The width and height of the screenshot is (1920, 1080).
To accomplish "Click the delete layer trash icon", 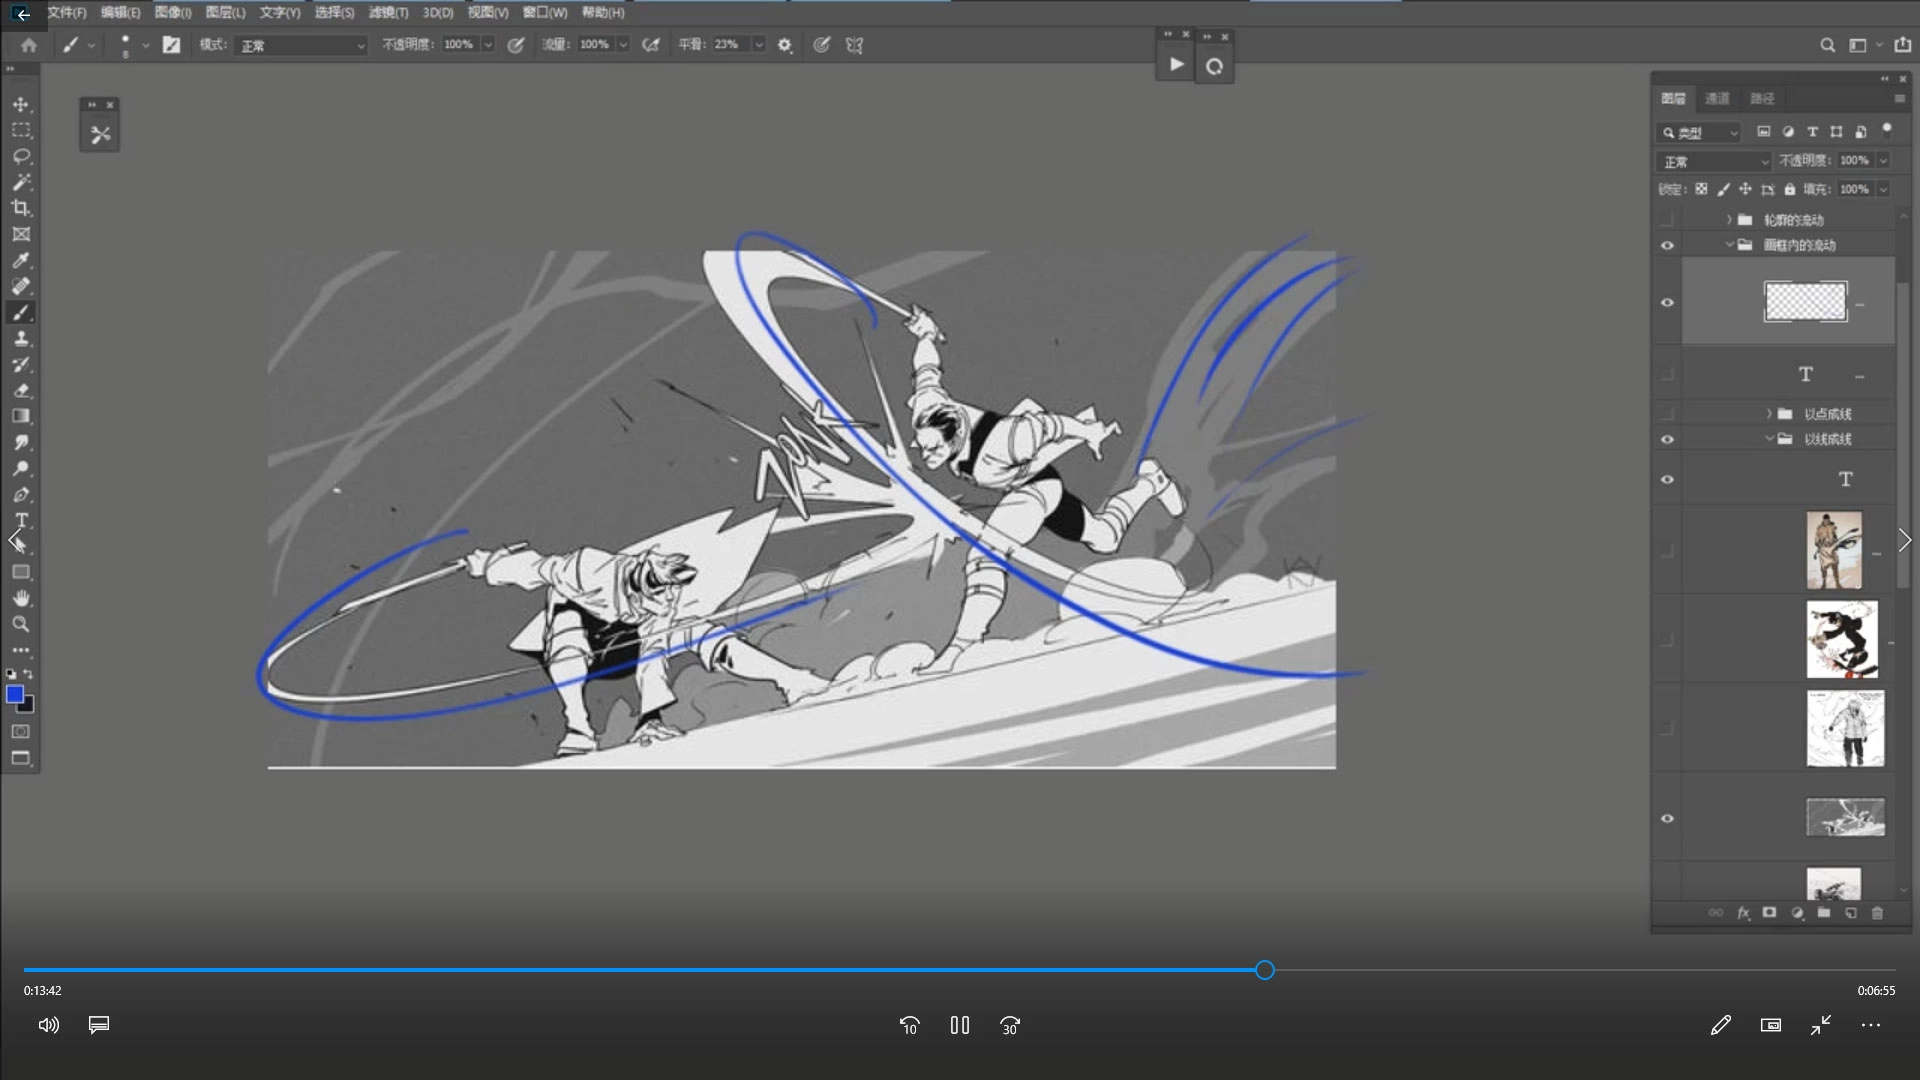I will pyautogui.click(x=1877, y=913).
